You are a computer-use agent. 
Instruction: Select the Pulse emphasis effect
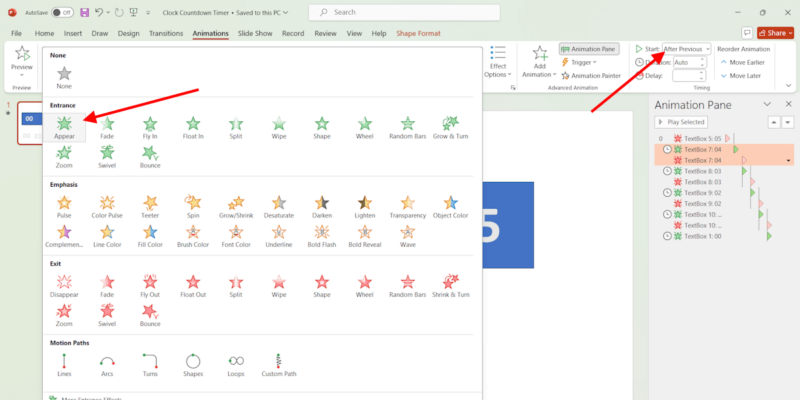(x=64, y=207)
